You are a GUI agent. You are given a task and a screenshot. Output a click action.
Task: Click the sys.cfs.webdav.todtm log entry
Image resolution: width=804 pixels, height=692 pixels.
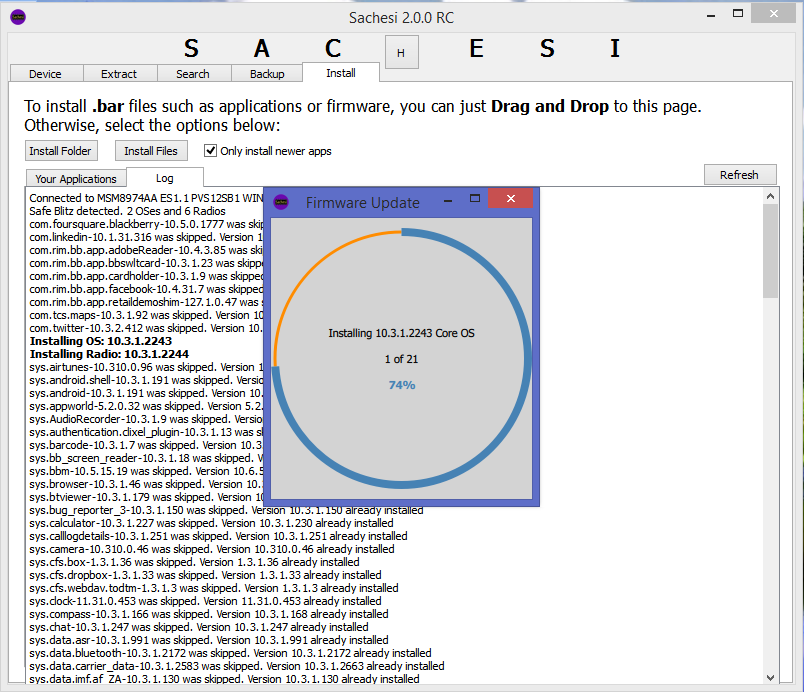214,588
